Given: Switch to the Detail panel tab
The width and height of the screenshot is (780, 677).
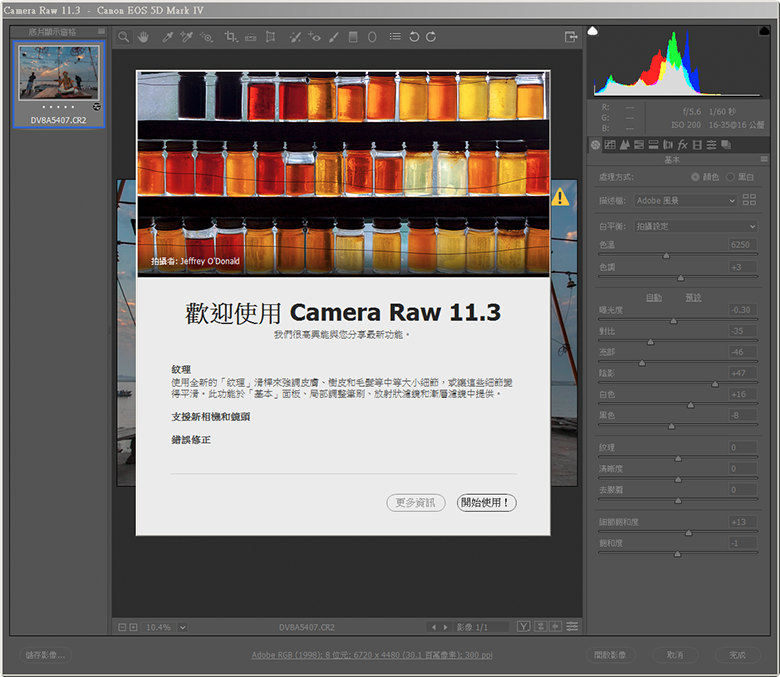Looking at the screenshot, I should pyautogui.click(x=624, y=145).
